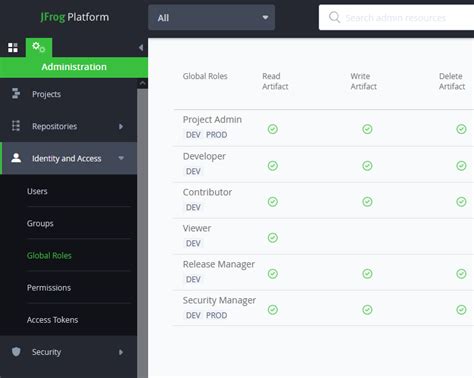Image resolution: width=474 pixels, height=378 pixels.
Task: Select the Administration gears icon tab
Action: (x=39, y=47)
